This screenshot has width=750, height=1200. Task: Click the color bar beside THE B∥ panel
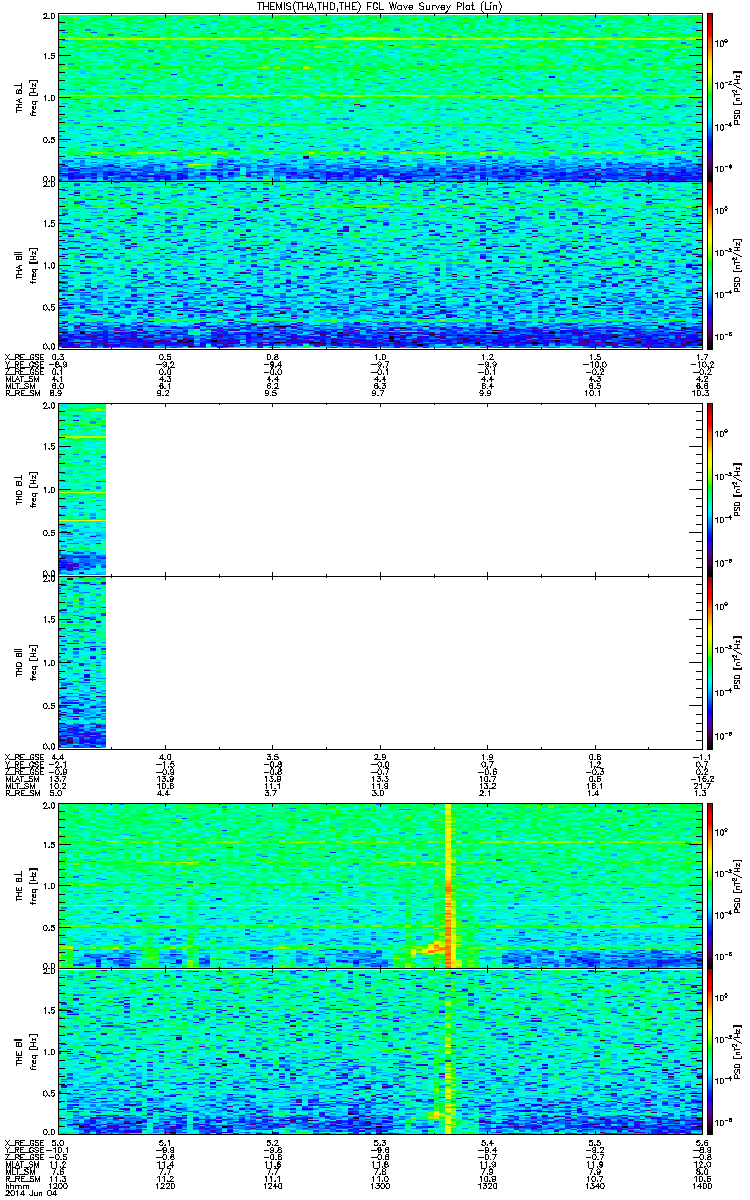[x=710, y=1052]
